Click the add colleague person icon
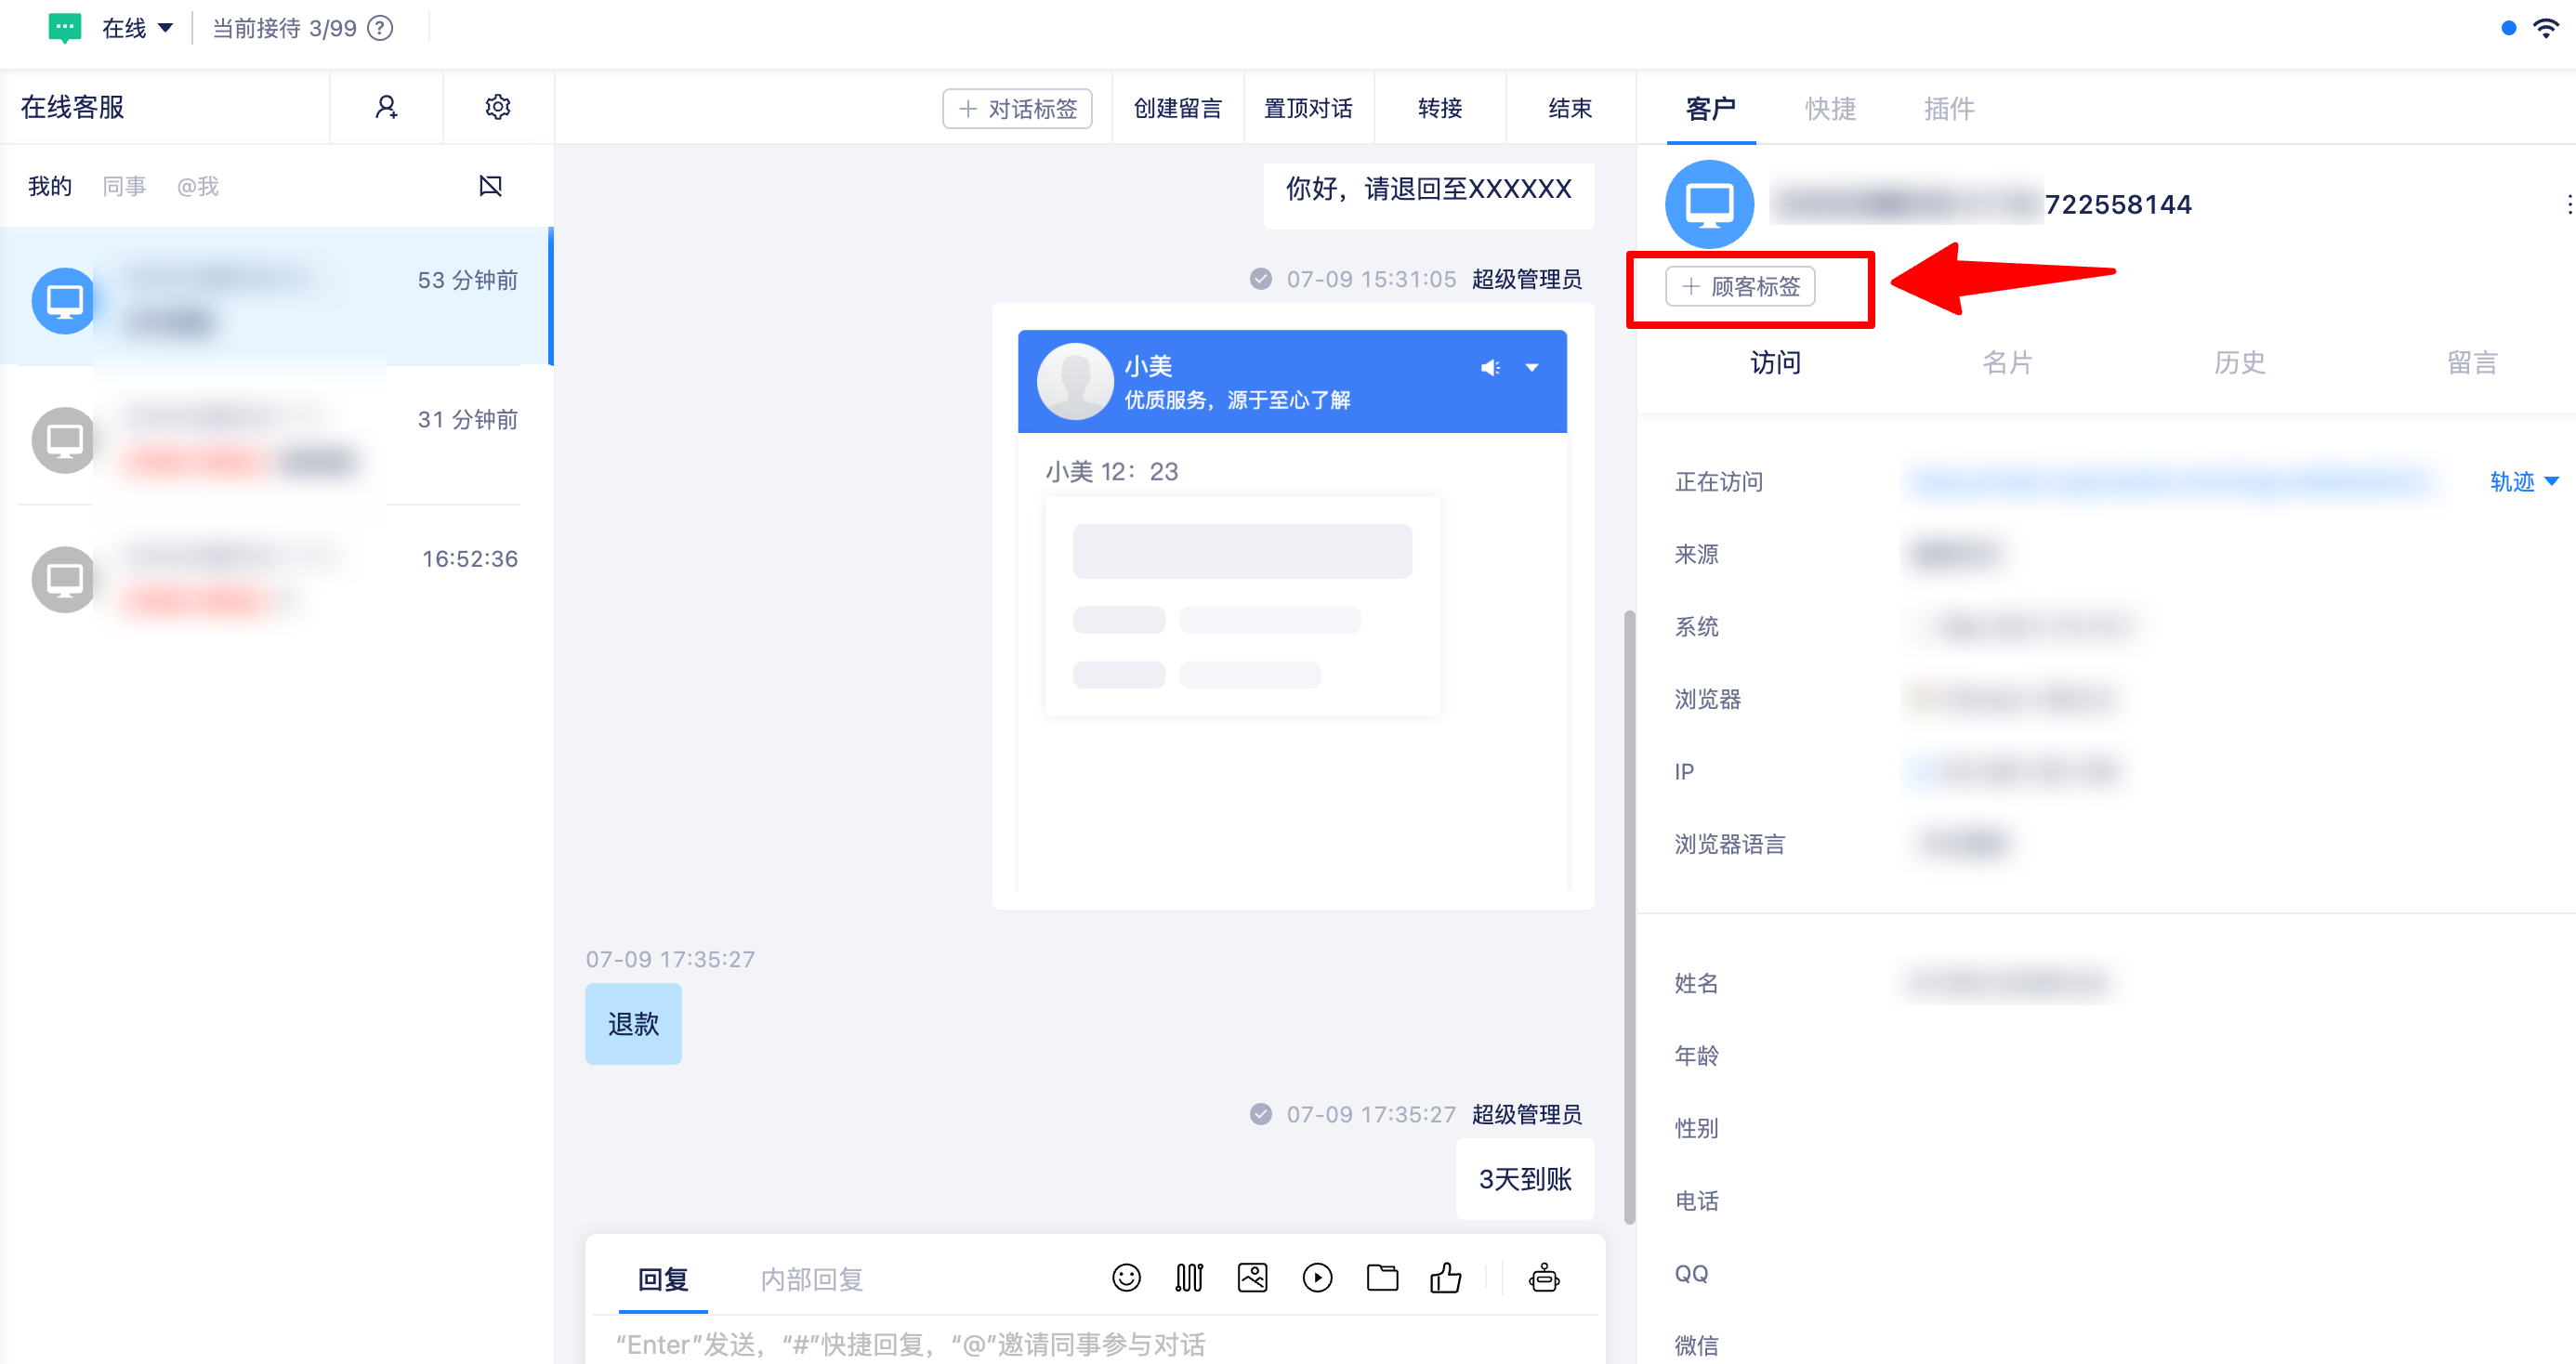Image resolution: width=2576 pixels, height=1364 pixels. [386, 107]
